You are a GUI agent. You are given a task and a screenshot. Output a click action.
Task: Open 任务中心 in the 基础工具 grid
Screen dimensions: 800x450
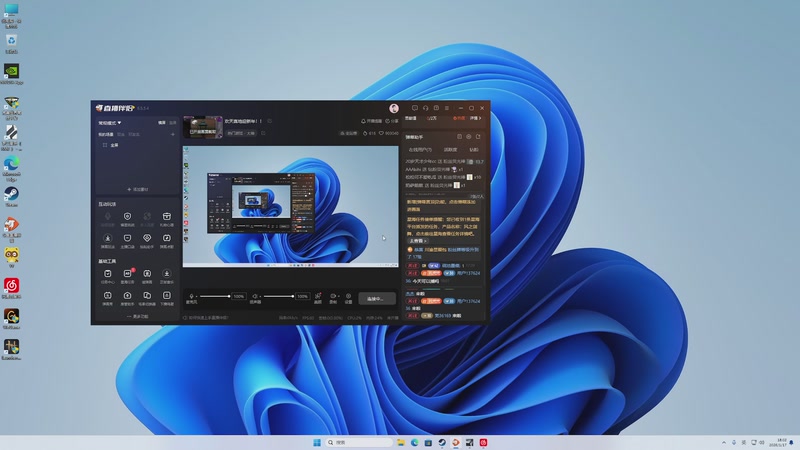tap(108, 274)
